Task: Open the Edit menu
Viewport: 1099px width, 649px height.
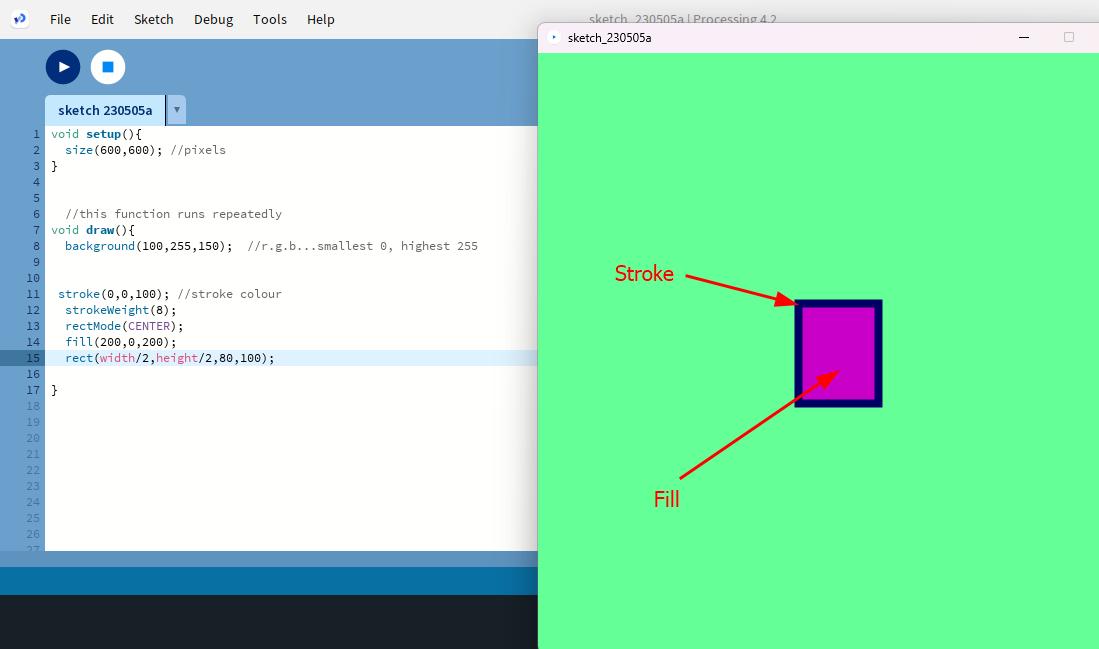Action: pyautogui.click(x=101, y=19)
